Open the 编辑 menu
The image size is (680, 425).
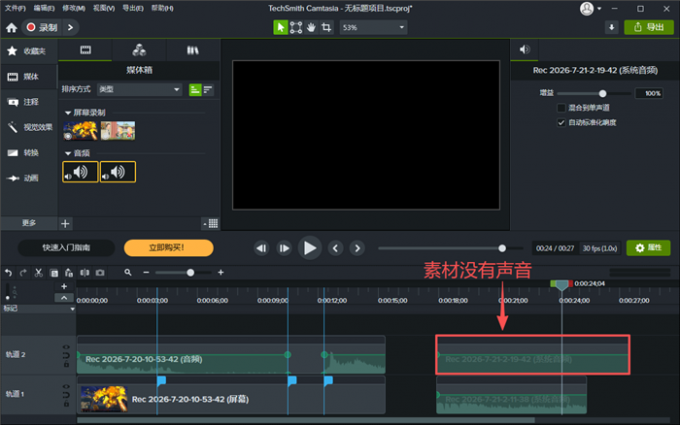tap(44, 8)
